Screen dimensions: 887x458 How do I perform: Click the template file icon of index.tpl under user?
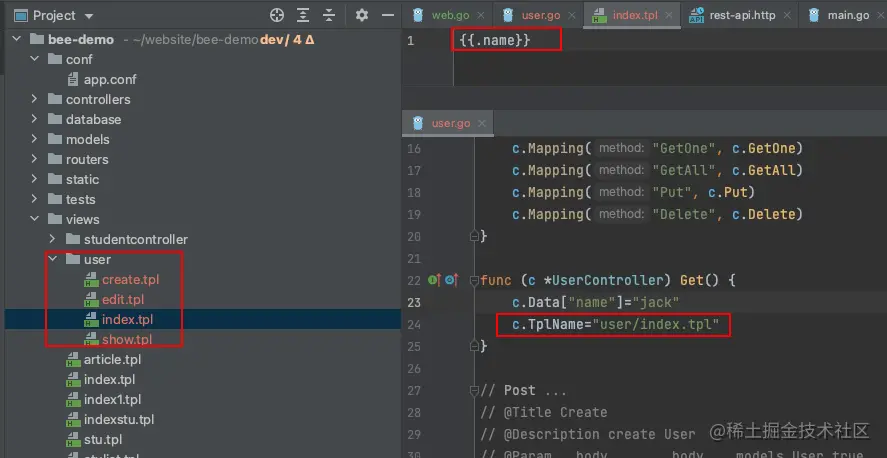91,320
